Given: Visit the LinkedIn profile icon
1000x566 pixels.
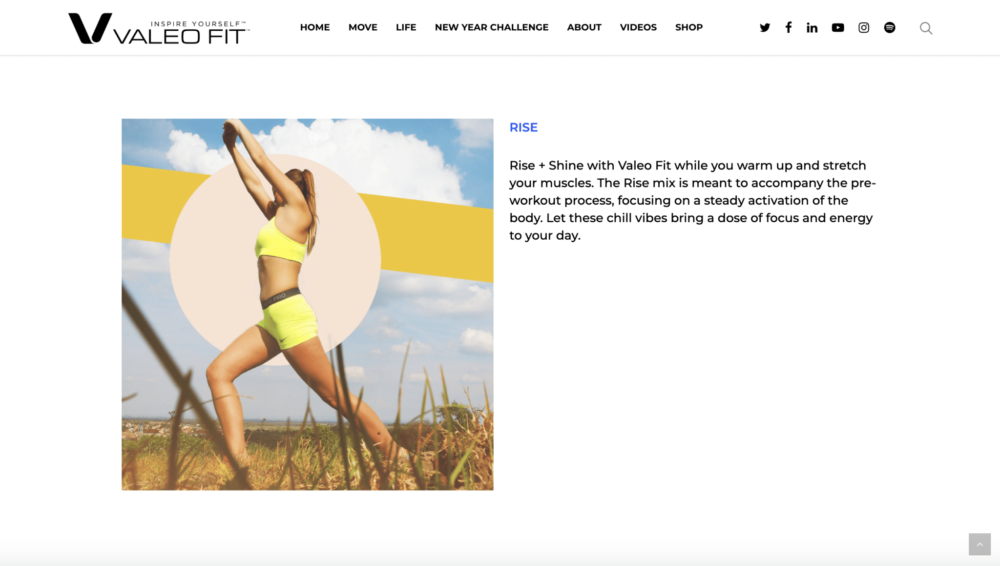Looking at the screenshot, I should (812, 27).
